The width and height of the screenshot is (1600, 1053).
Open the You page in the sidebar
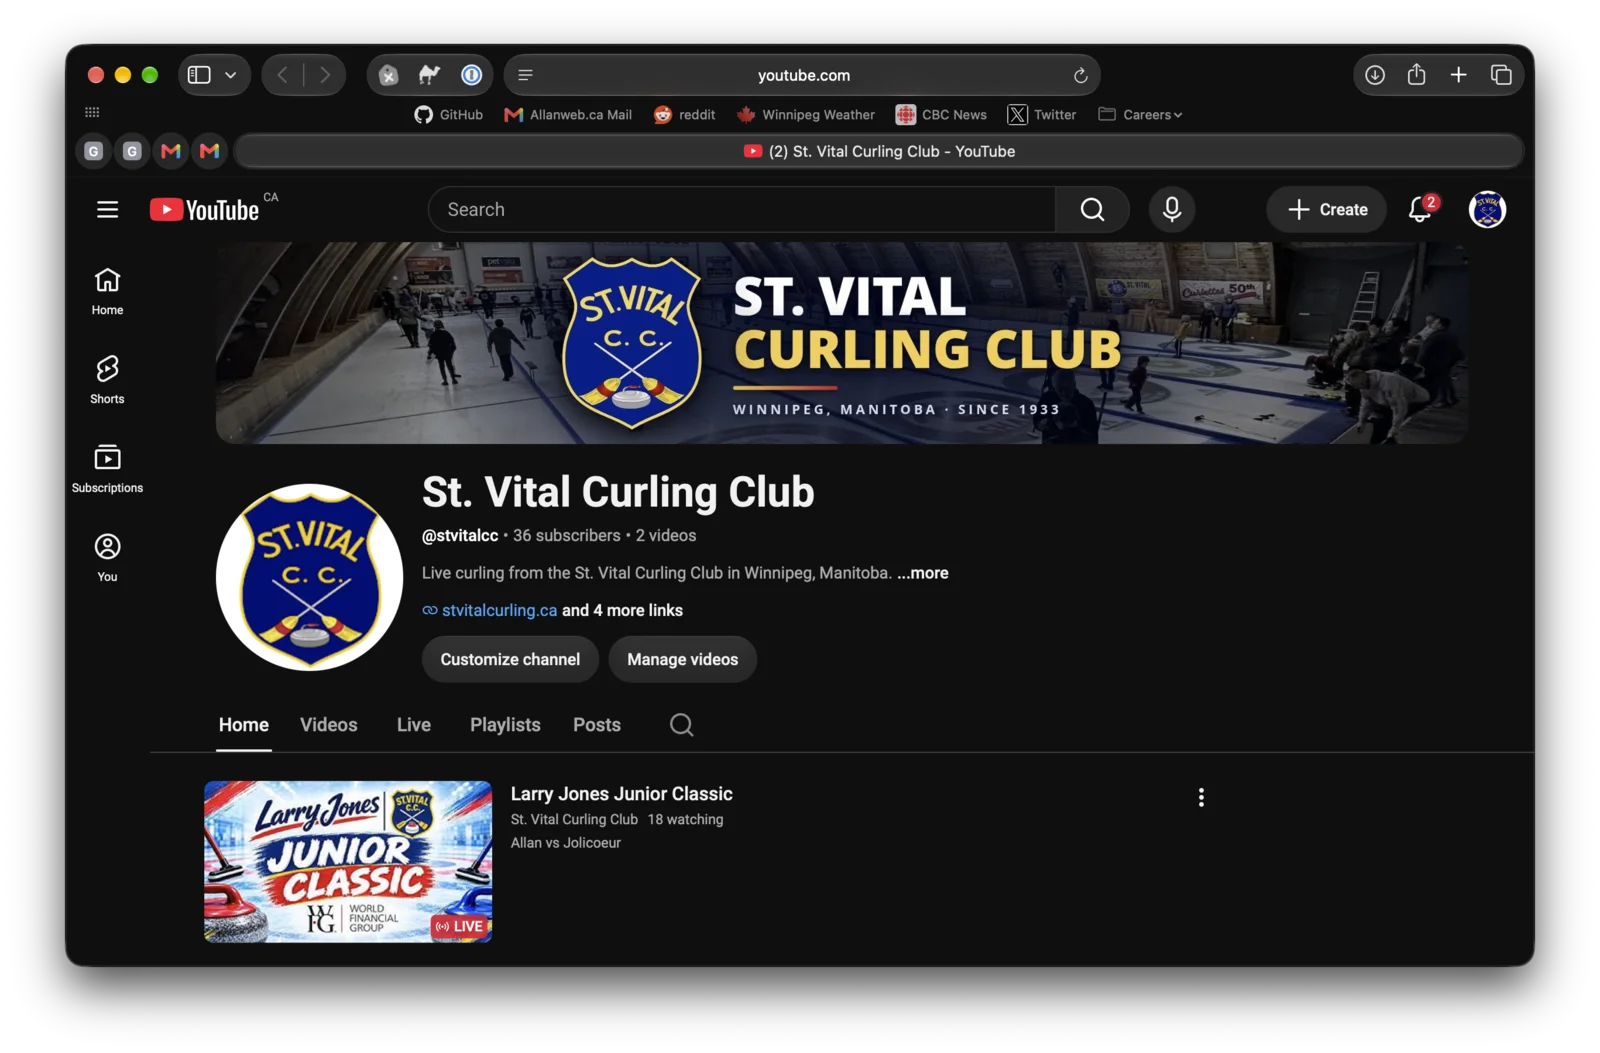pyautogui.click(x=107, y=557)
